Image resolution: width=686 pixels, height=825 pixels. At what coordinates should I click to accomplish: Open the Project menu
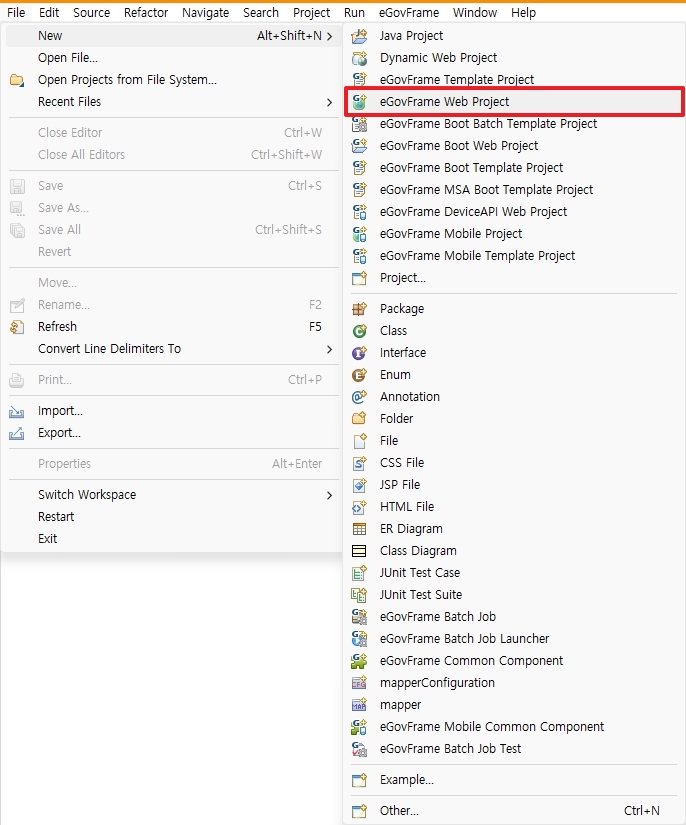311,13
